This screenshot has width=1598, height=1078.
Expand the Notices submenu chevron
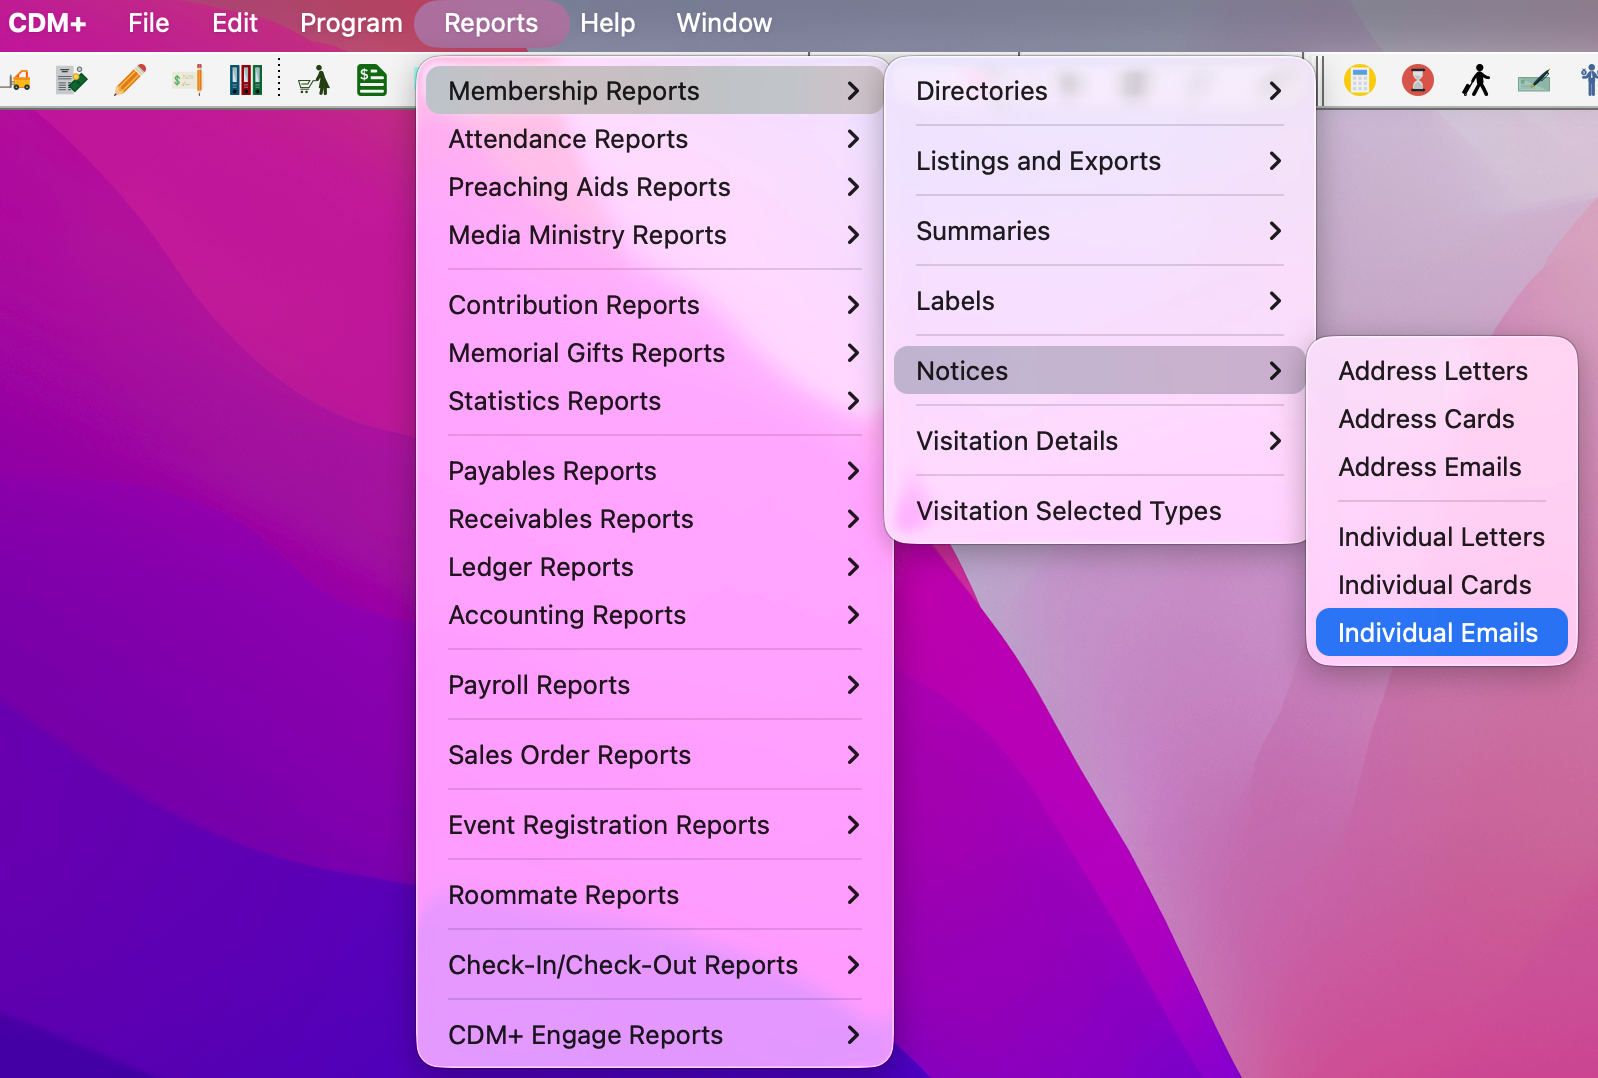click(1275, 371)
